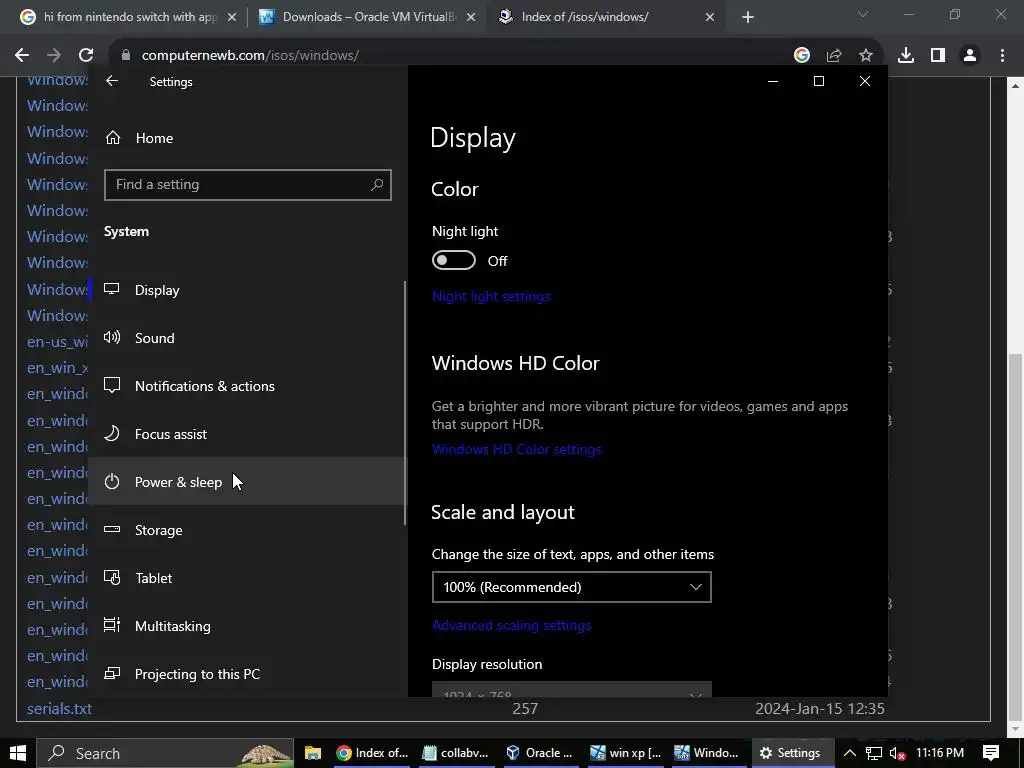Open Chrome profile icon
Viewport: 1024px width, 768px height.
point(970,56)
